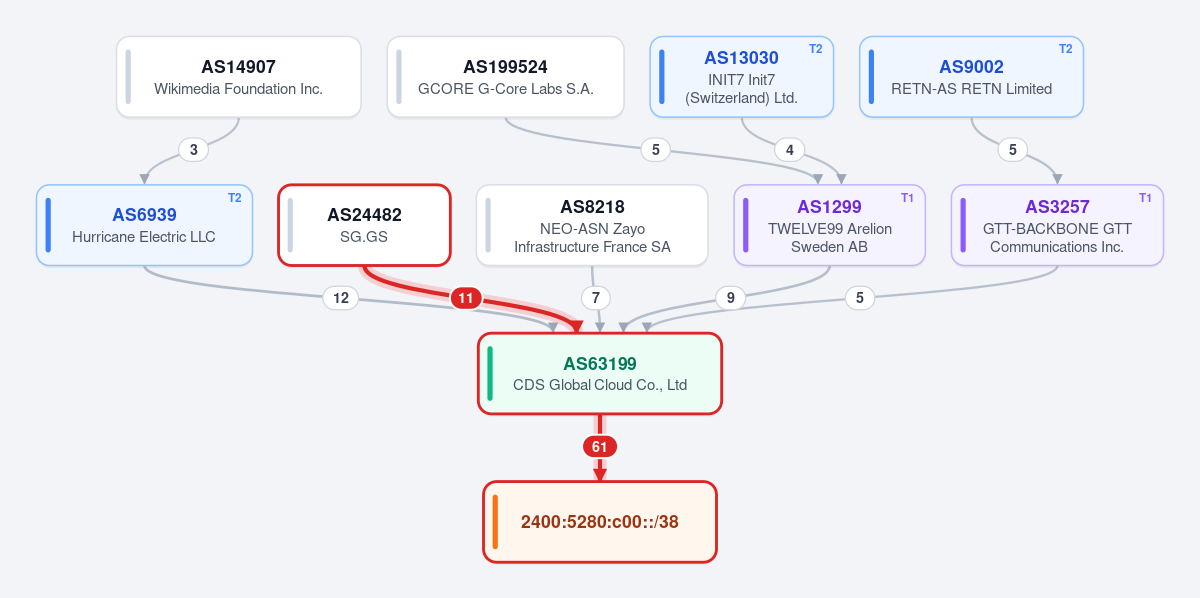The width and height of the screenshot is (1200, 598).
Task: Click the 12 edge count badge
Action: 340,298
